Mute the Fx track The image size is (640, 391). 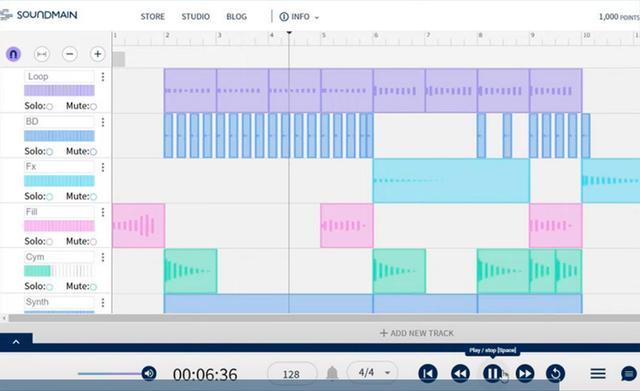(x=93, y=197)
